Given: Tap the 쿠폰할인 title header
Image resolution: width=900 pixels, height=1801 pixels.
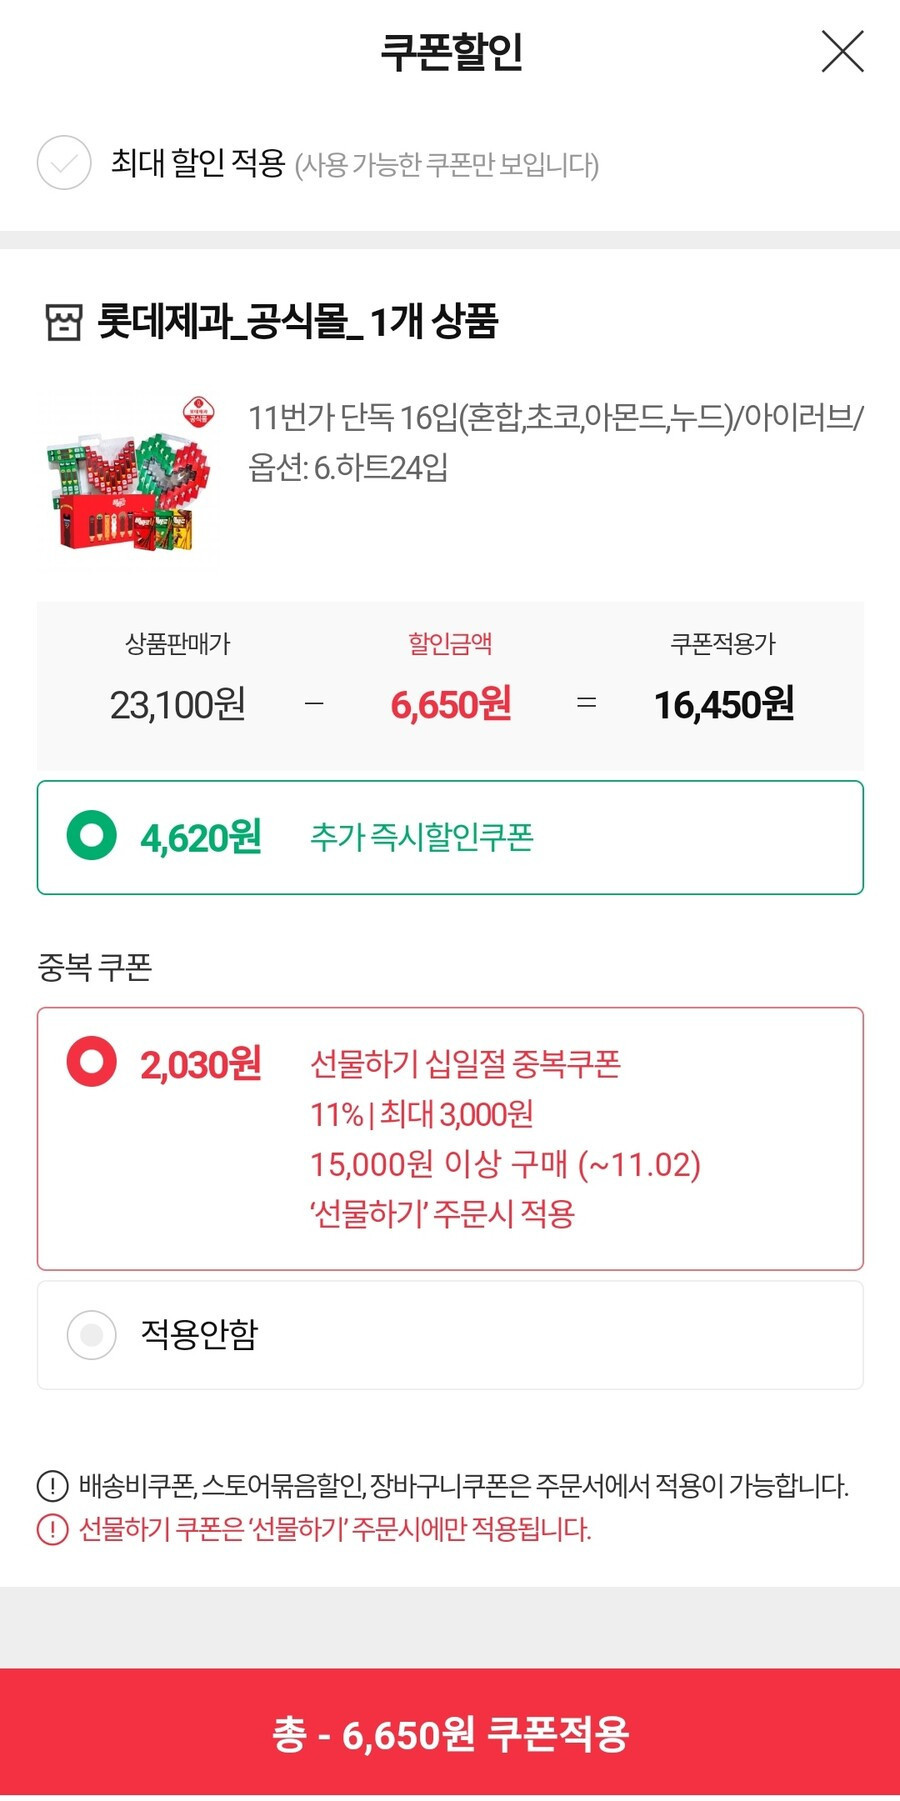Looking at the screenshot, I should click(451, 52).
